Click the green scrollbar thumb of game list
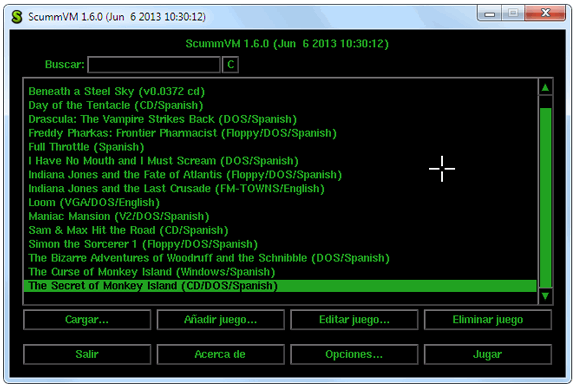This screenshot has height=388, width=575. point(545,197)
